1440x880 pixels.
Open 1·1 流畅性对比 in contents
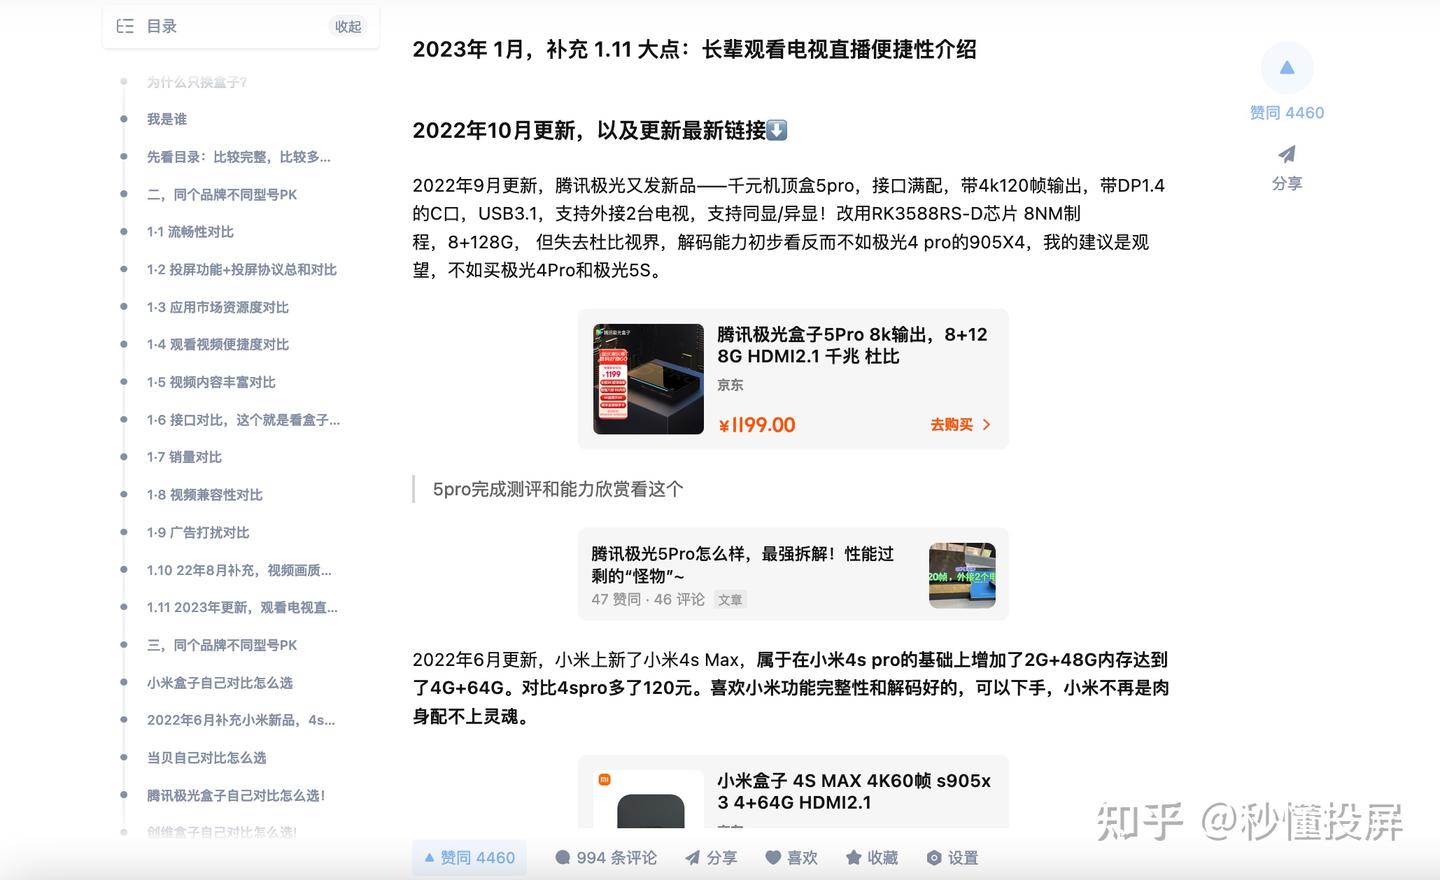[x=190, y=232]
